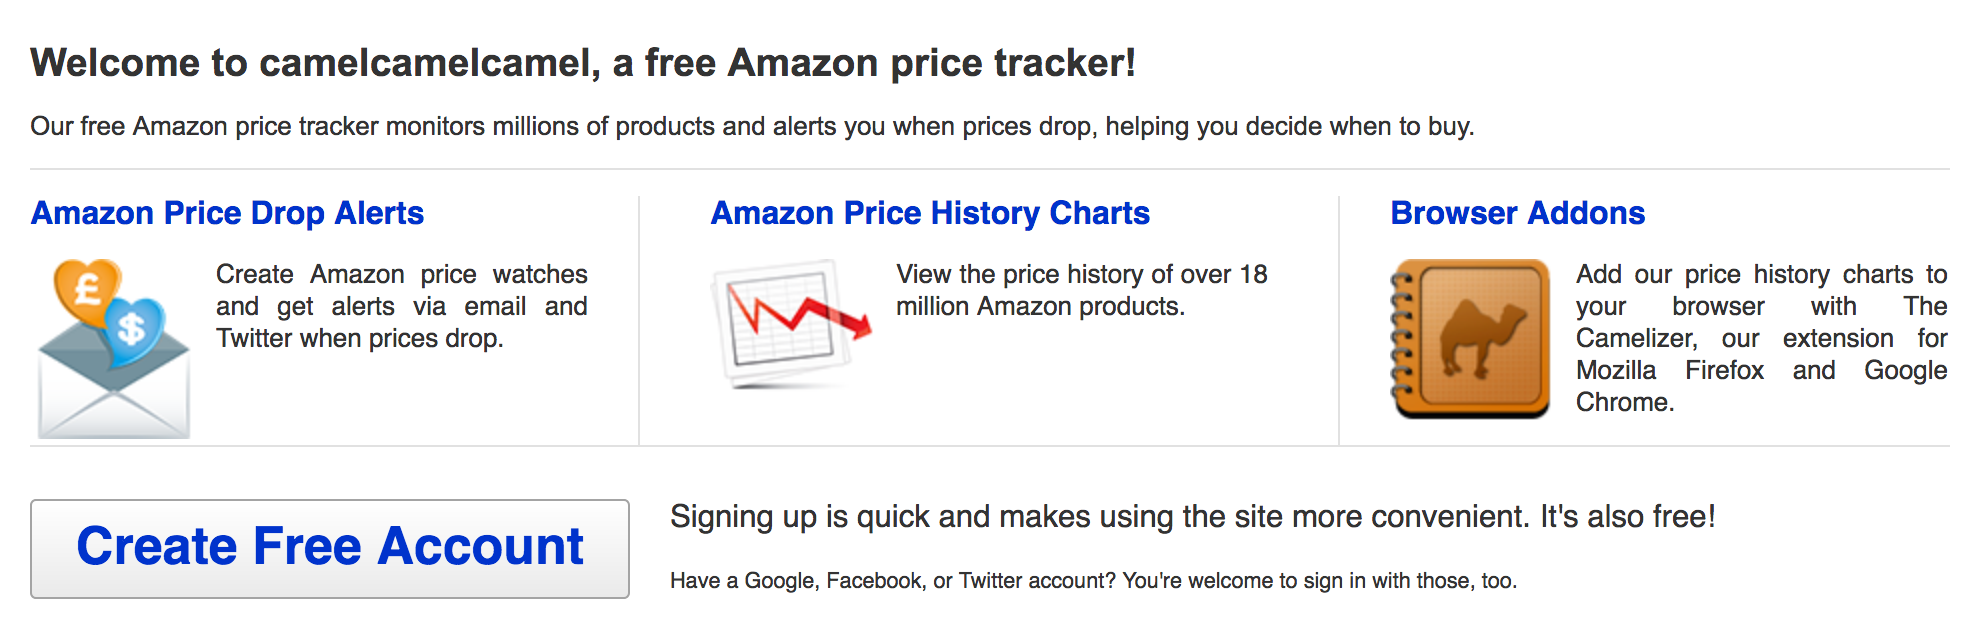The image size is (1974, 632).
Task: Click the white envelope graphic
Action: [x=112, y=390]
